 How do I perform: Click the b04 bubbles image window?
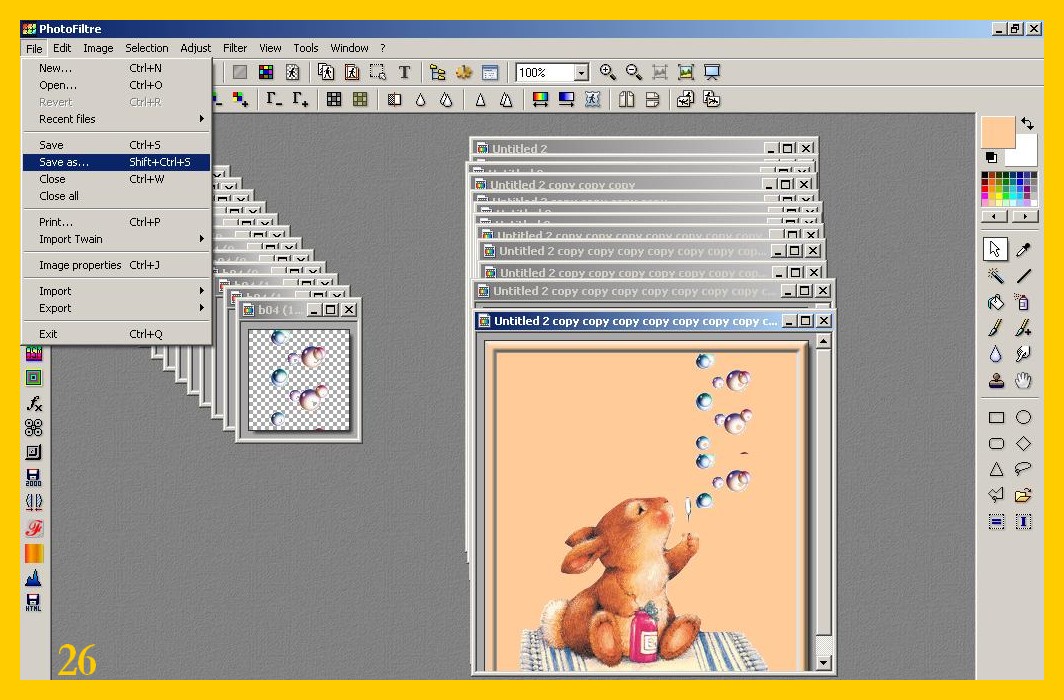tap(299, 380)
